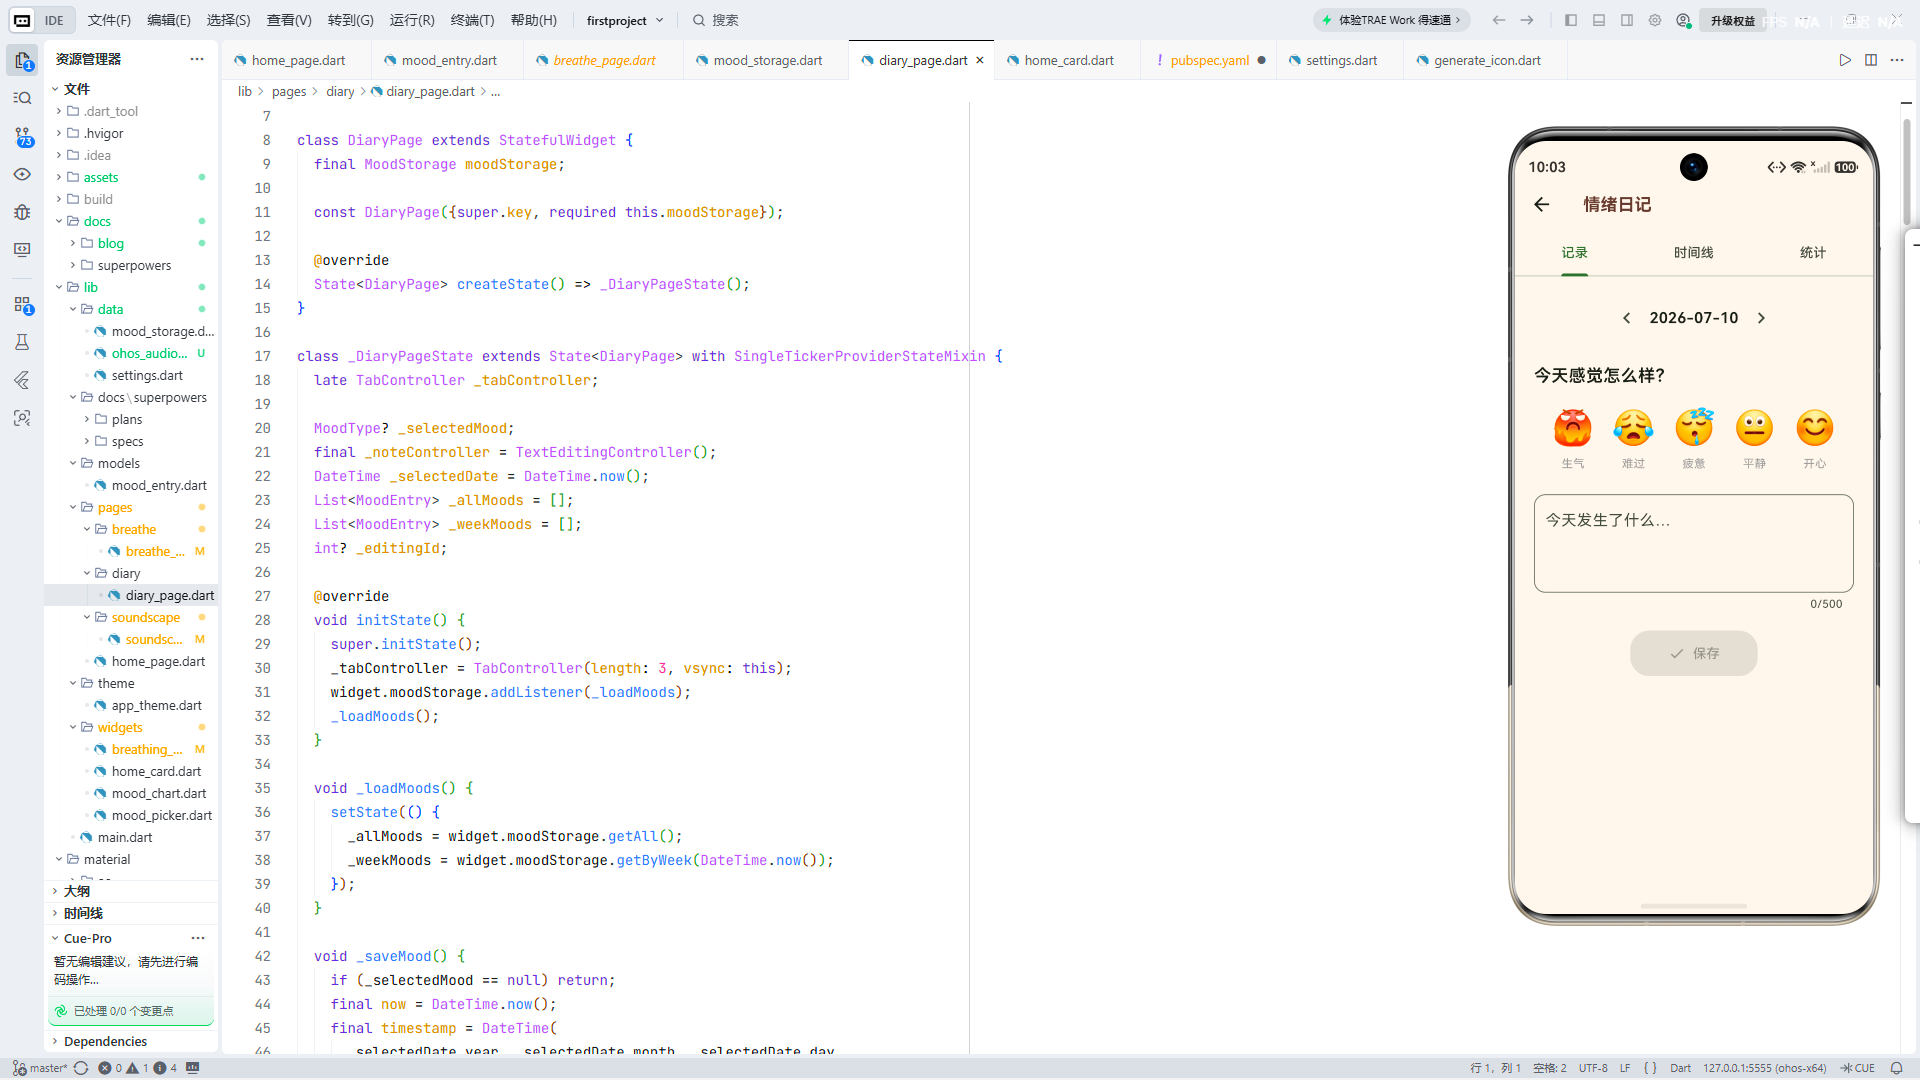The height and width of the screenshot is (1080, 1920).
Task: Open the account profile icon
Action: coord(1684,20)
